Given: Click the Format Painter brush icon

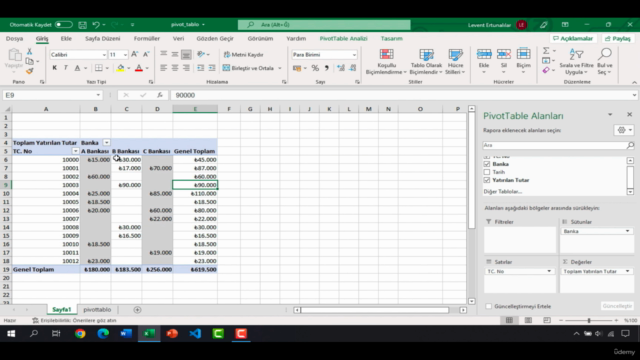Looking at the screenshot, I should (x=29, y=71).
